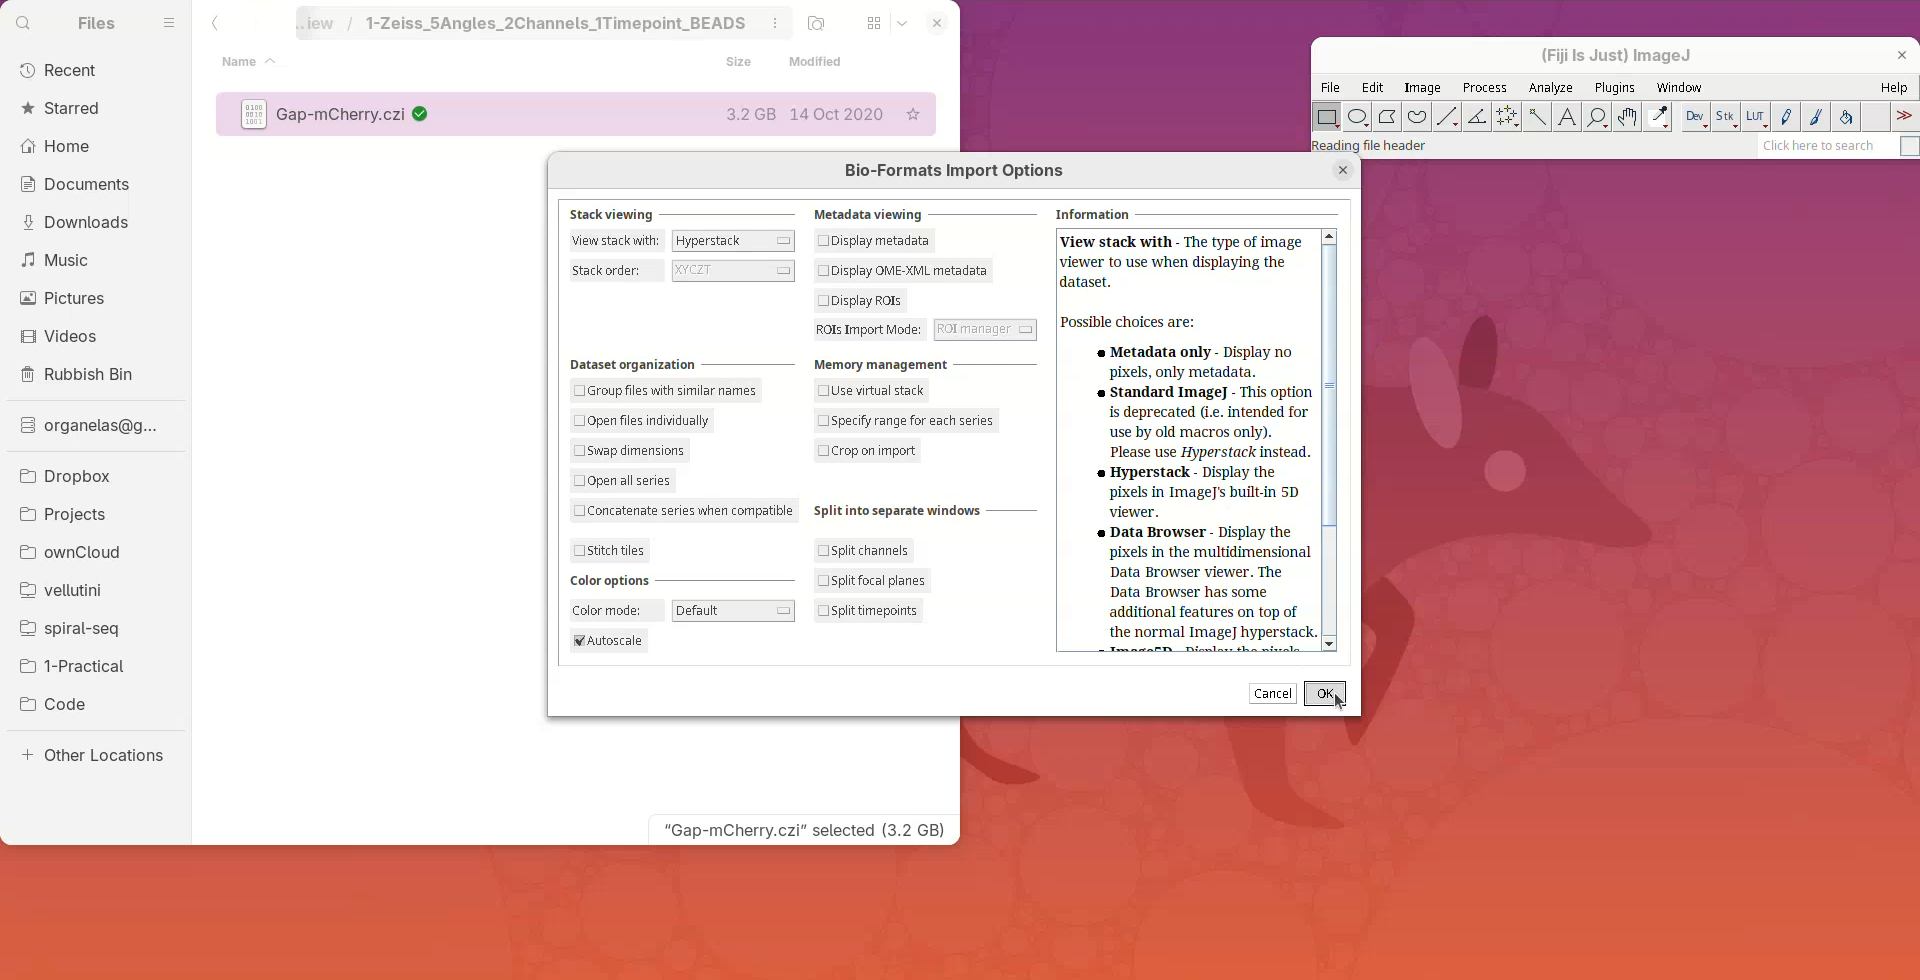Screen dimensions: 1920x980
Task: Select the Hand scrolling tool
Action: [1627, 117]
